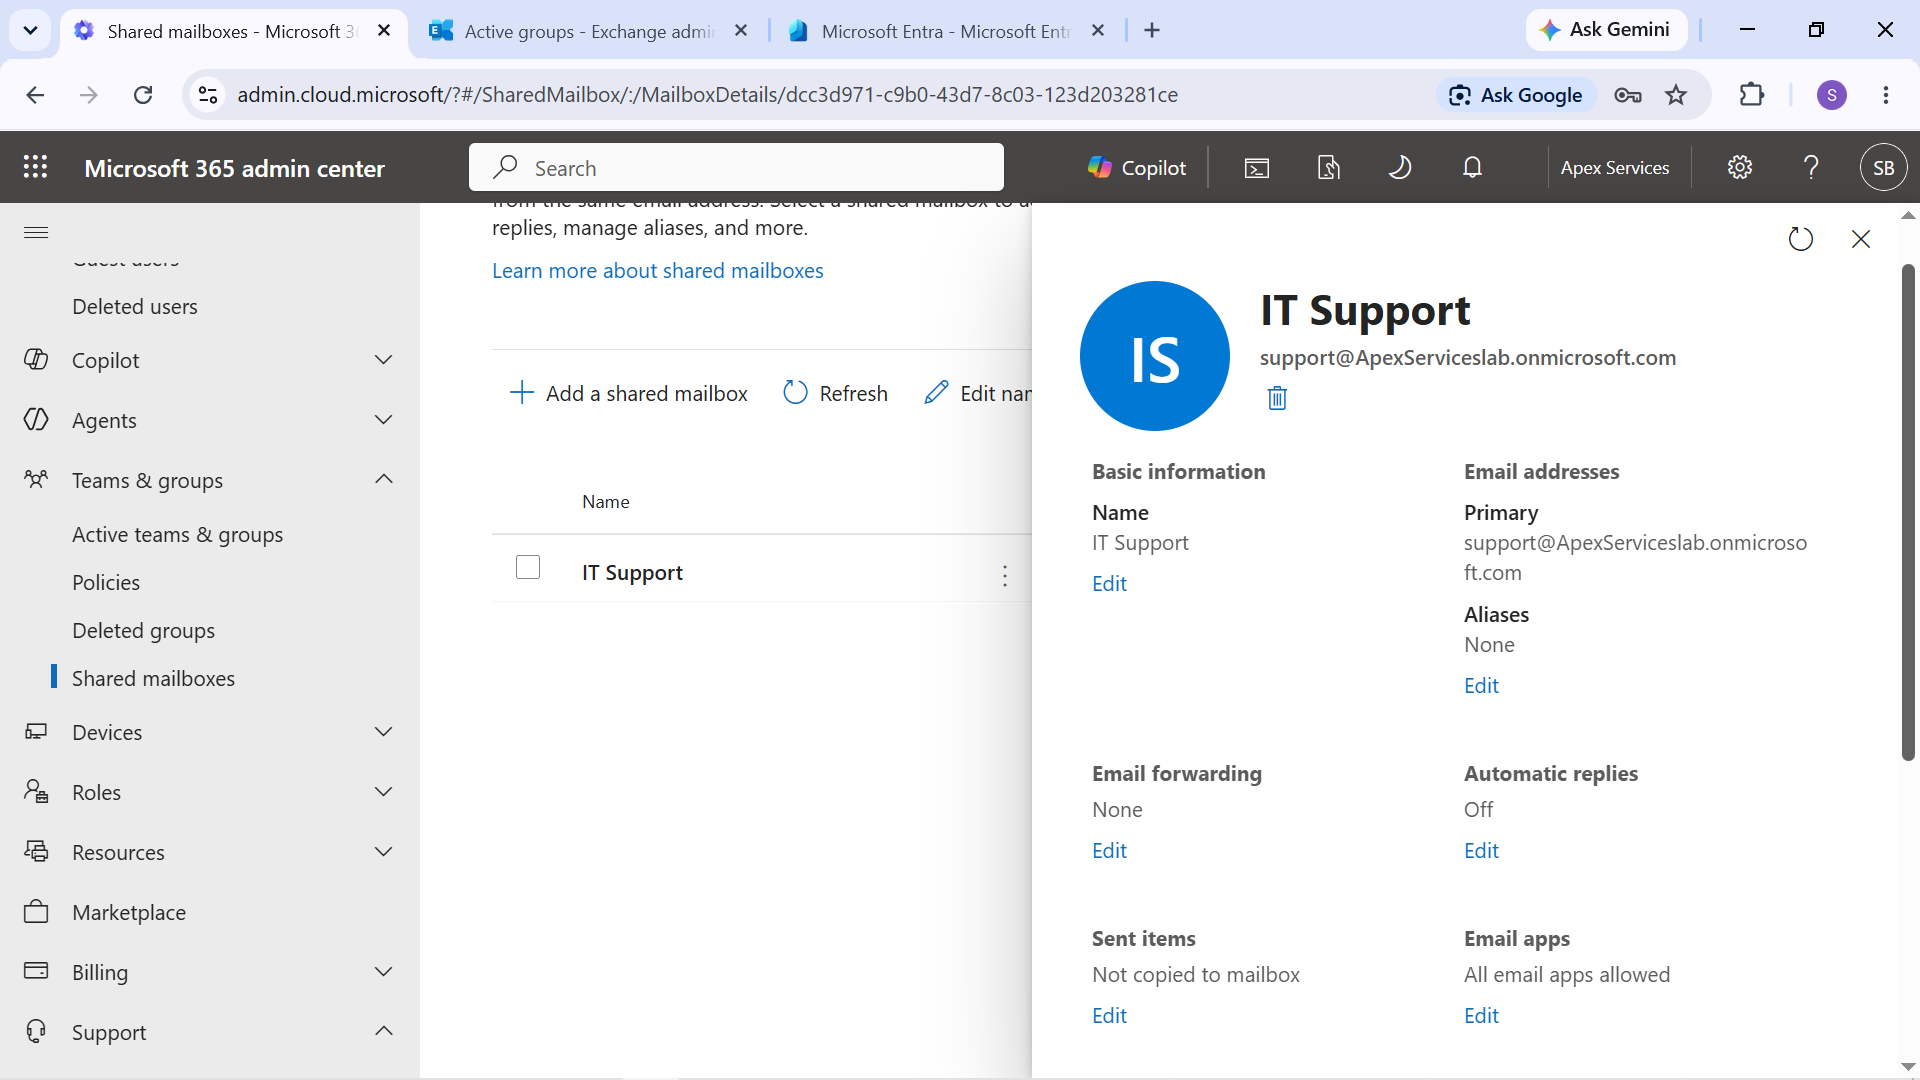This screenshot has height=1080, width=1920.
Task: Open help question mark icon
Action: pyautogui.click(x=1811, y=168)
